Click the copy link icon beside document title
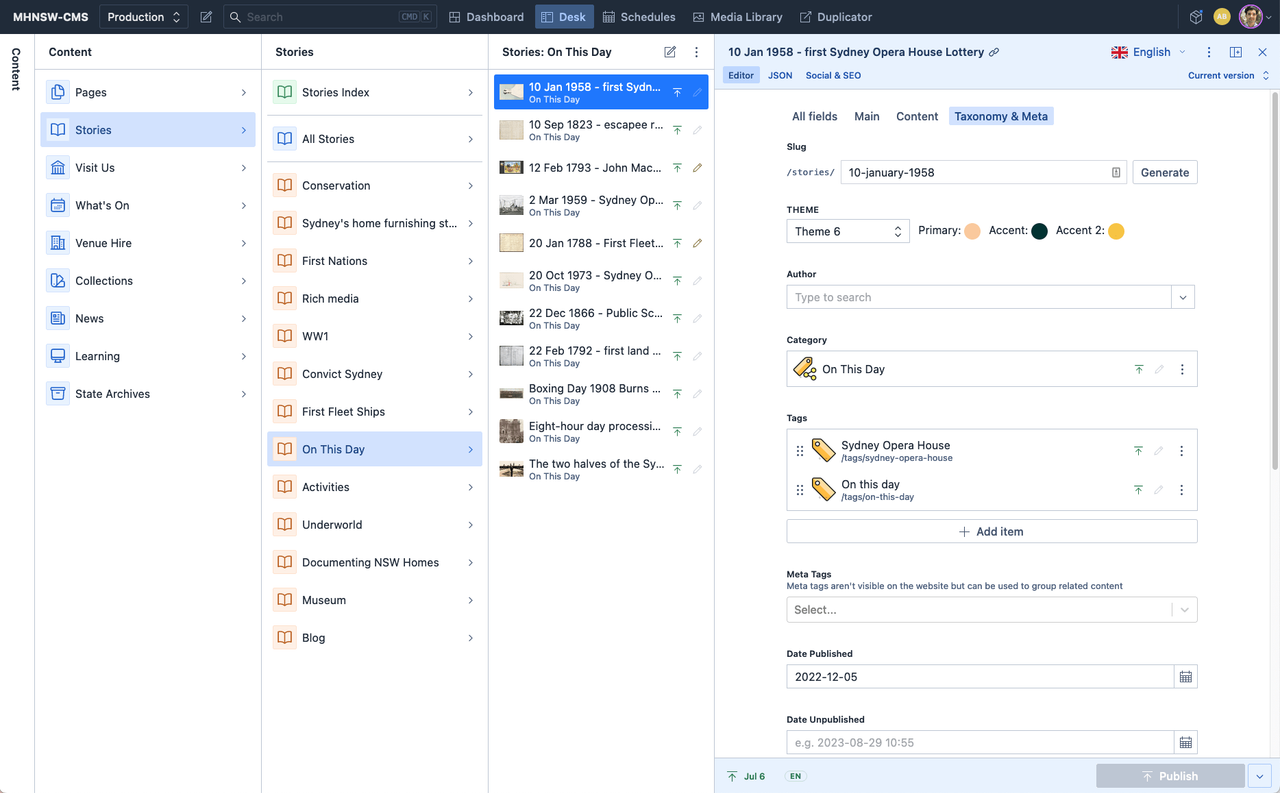This screenshot has height=793, width=1280. click(994, 52)
